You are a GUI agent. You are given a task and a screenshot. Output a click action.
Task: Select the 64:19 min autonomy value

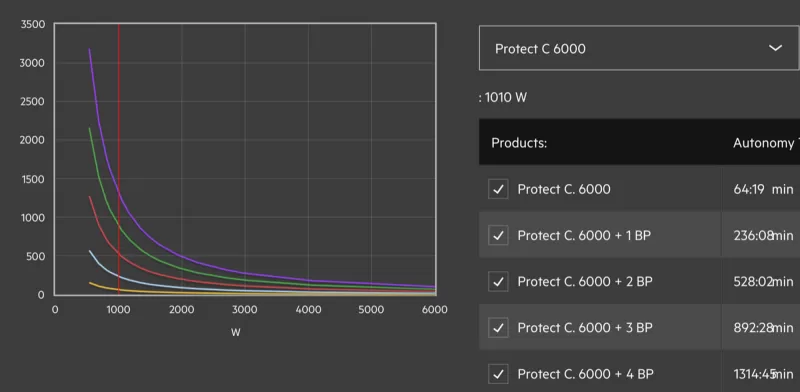click(x=763, y=189)
